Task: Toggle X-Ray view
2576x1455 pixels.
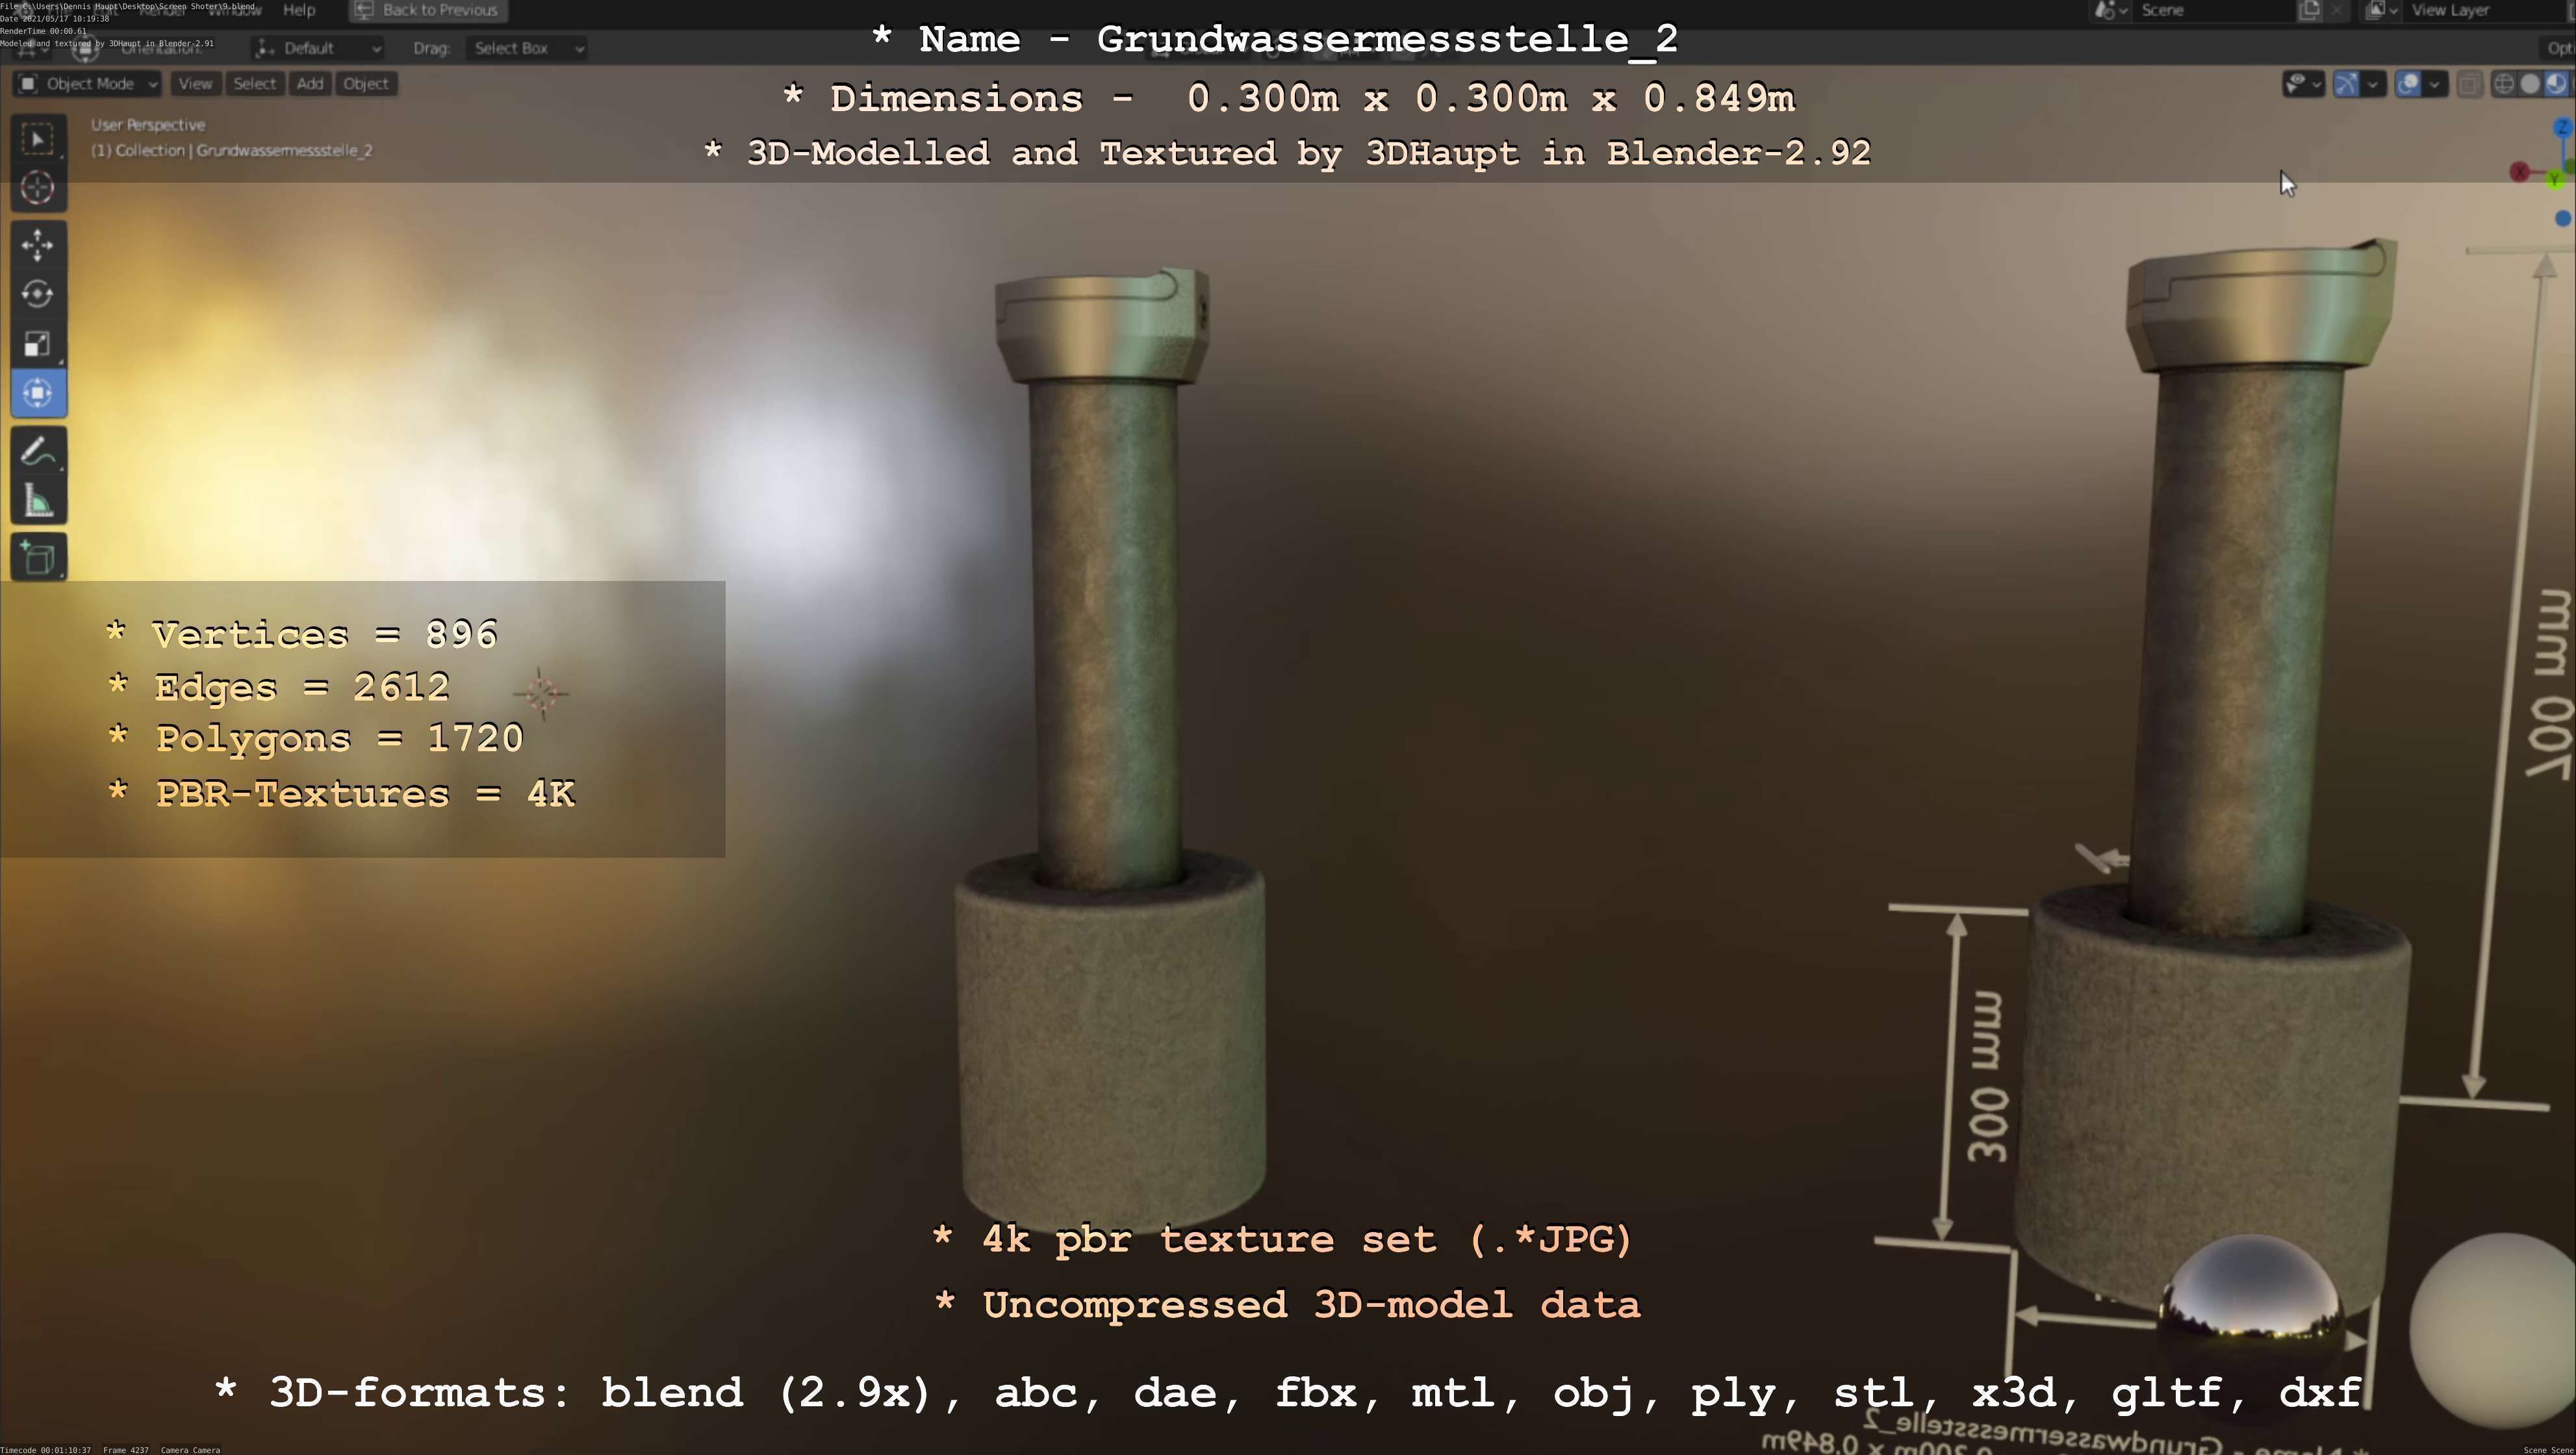Action: coord(2469,84)
